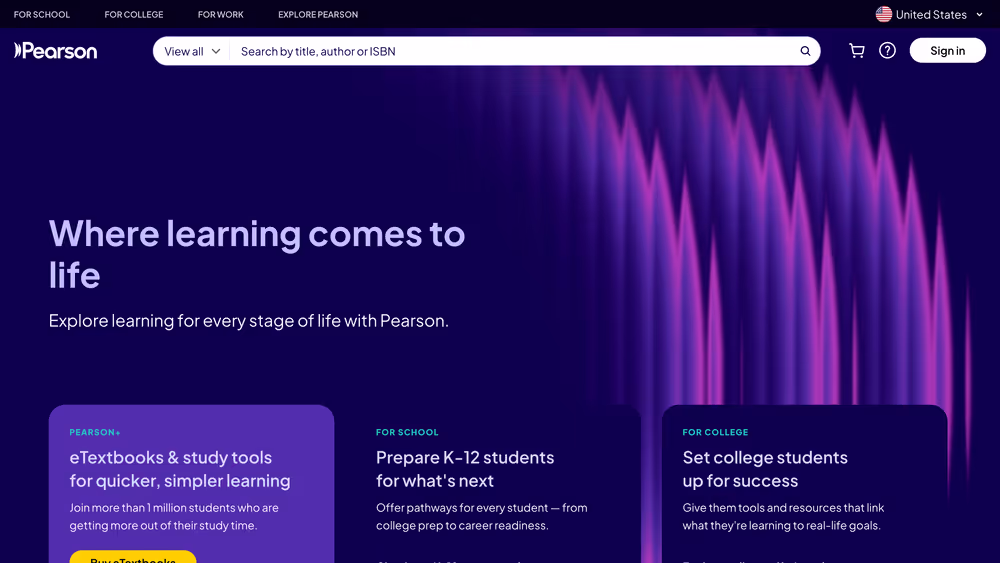This screenshot has height=563, width=1000.
Task: Click the Pearson logo
Action: click(x=56, y=51)
